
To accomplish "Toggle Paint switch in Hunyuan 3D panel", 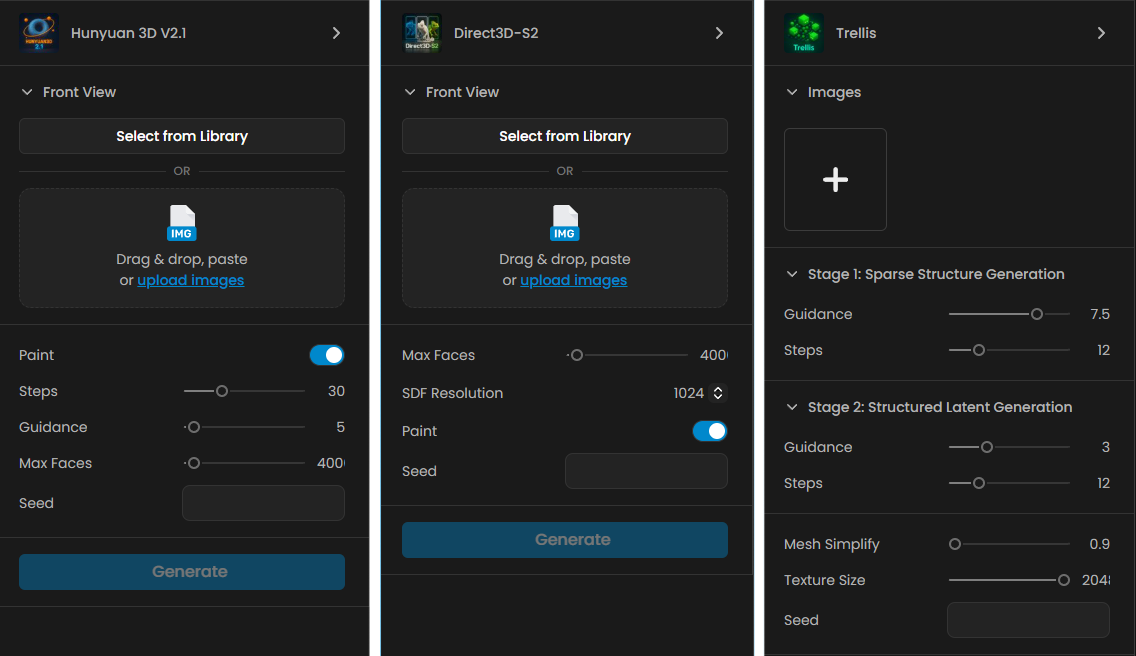I will (327, 355).
